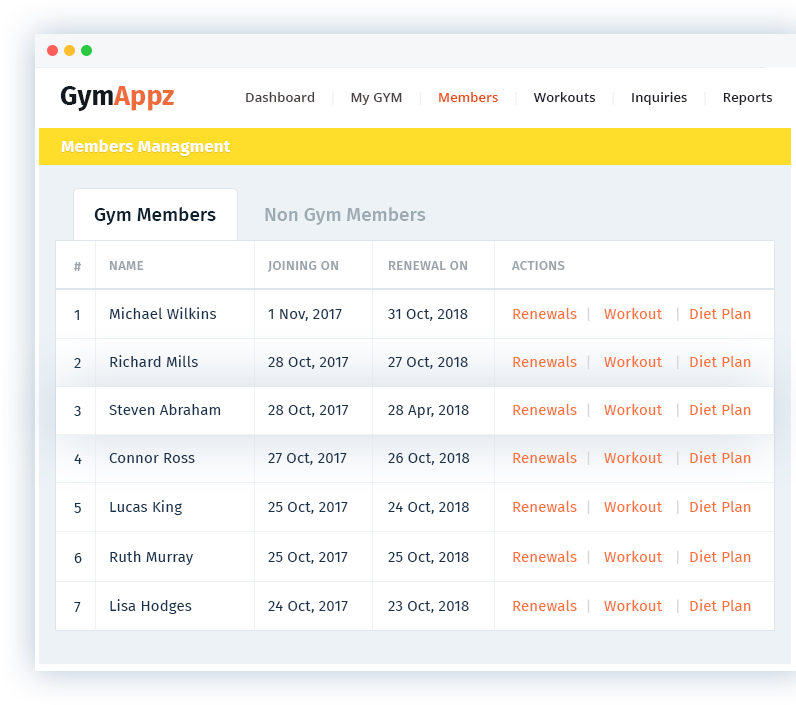View Diet Plan for Ruth Murray

pos(720,557)
